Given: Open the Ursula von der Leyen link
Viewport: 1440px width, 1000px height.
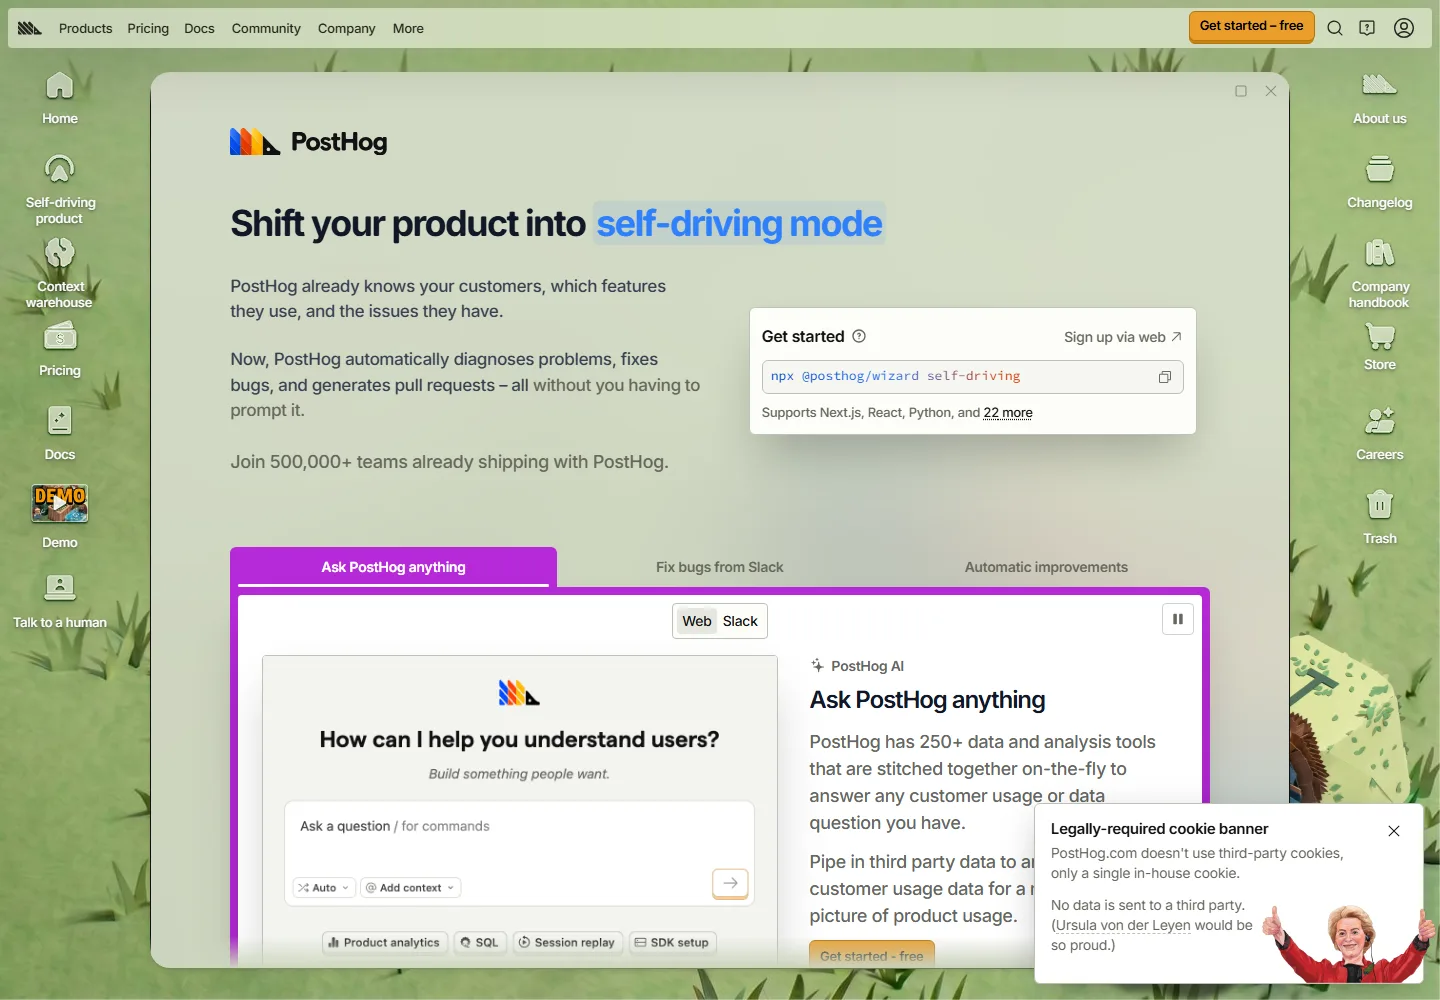Looking at the screenshot, I should (x=1123, y=925).
